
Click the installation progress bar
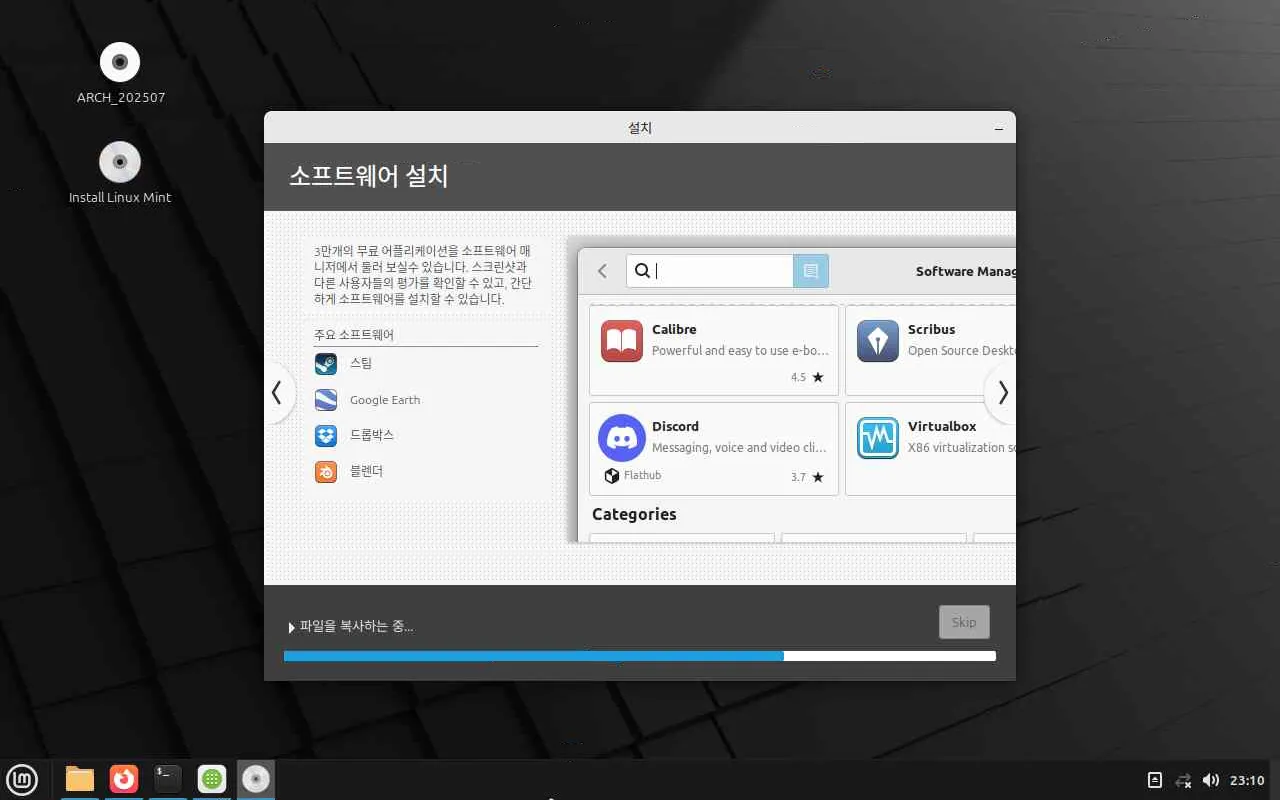pos(640,656)
